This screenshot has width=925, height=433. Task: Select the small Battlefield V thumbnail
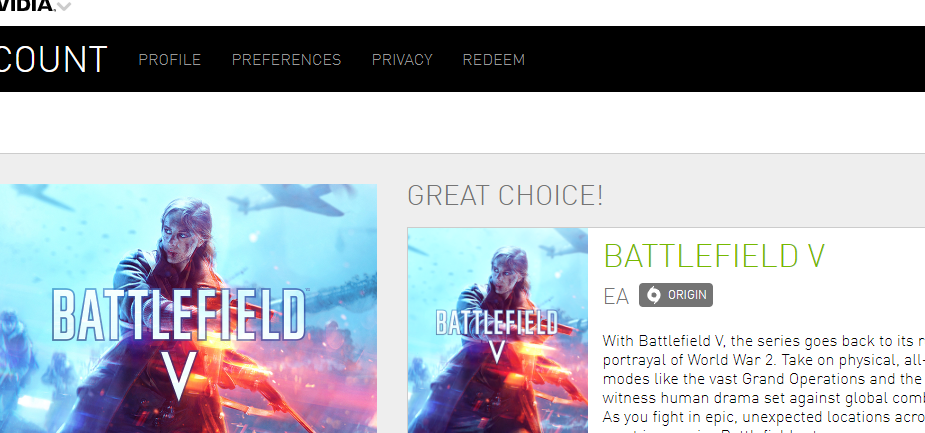[497, 330]
